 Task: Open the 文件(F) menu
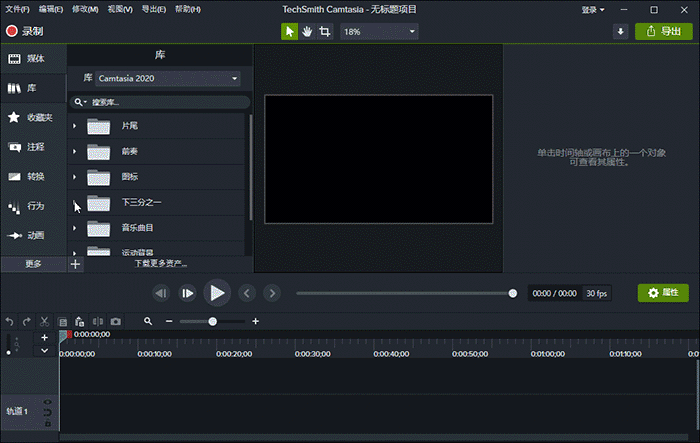coord(17,9)
